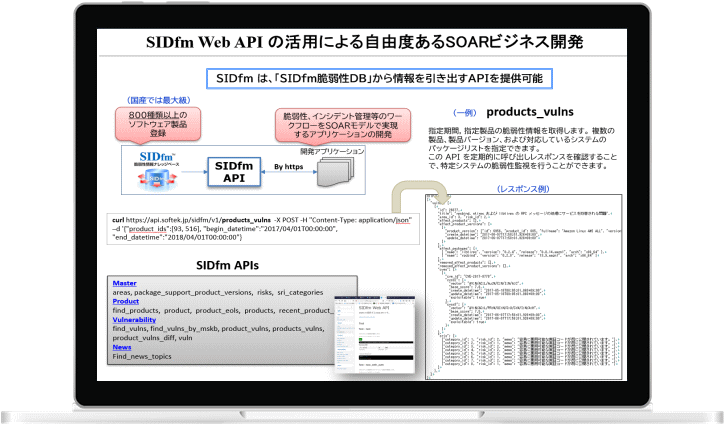Click the '開発アプリケーション' label
Image resolution: width=724 pixels, height=424 pixels.
[332, 151]
